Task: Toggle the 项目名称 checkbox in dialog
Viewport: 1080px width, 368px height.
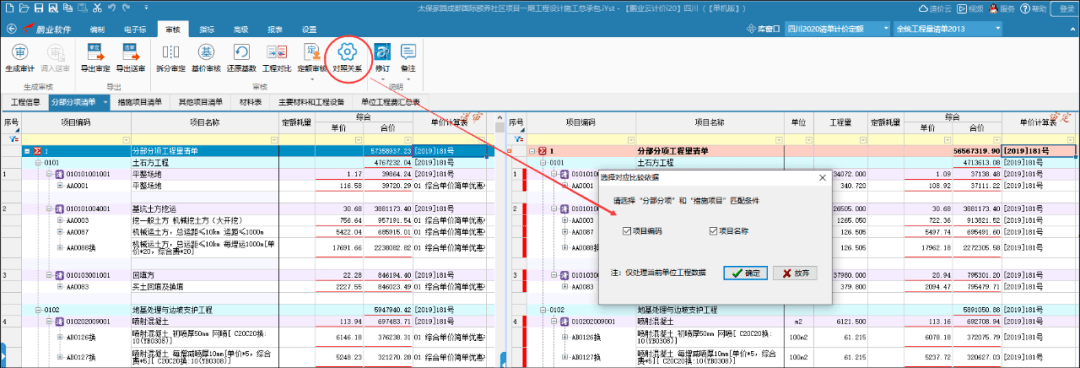Action: point(714,232)
